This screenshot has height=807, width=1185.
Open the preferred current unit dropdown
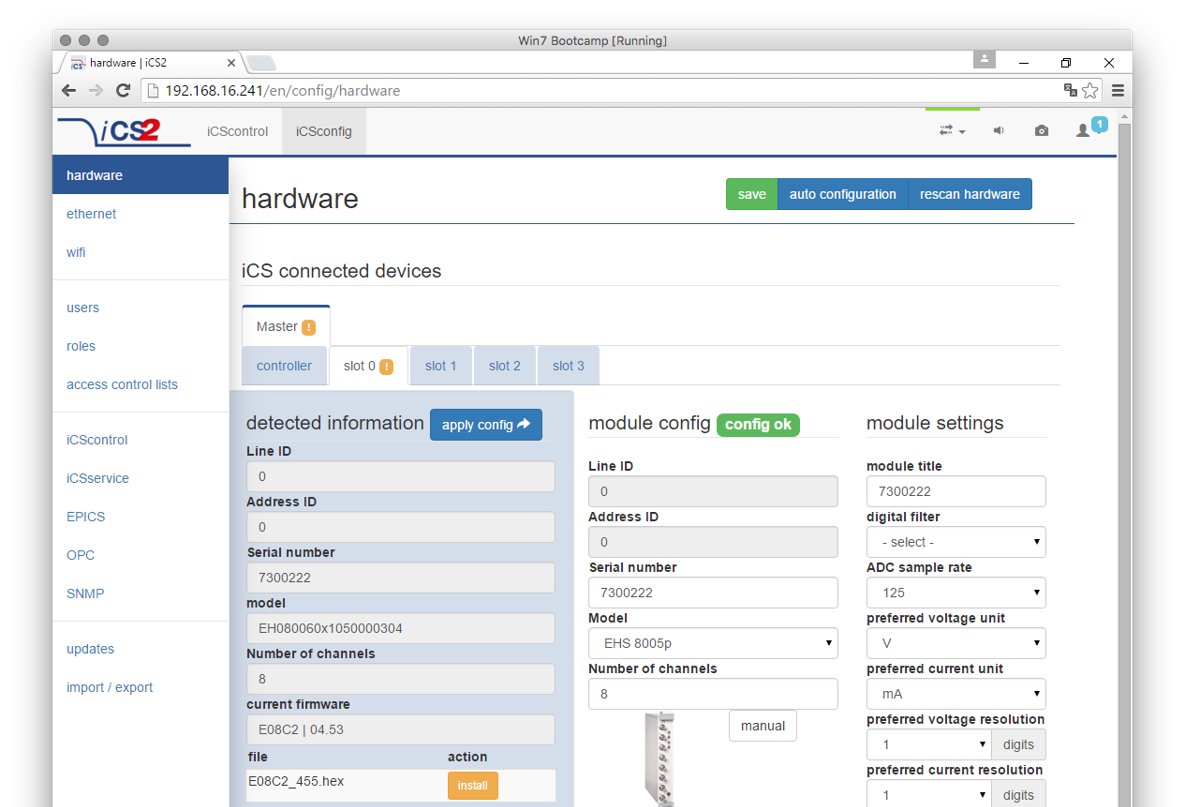click(x=955, y=694)
